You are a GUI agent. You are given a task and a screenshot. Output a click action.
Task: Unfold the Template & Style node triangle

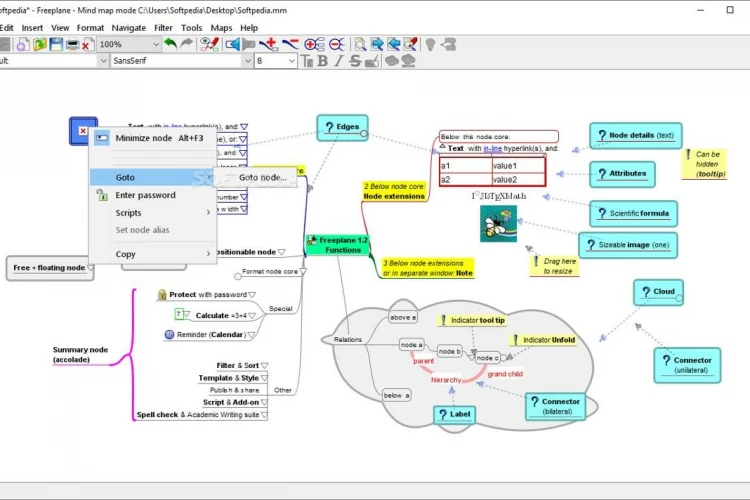click(264, 378)
